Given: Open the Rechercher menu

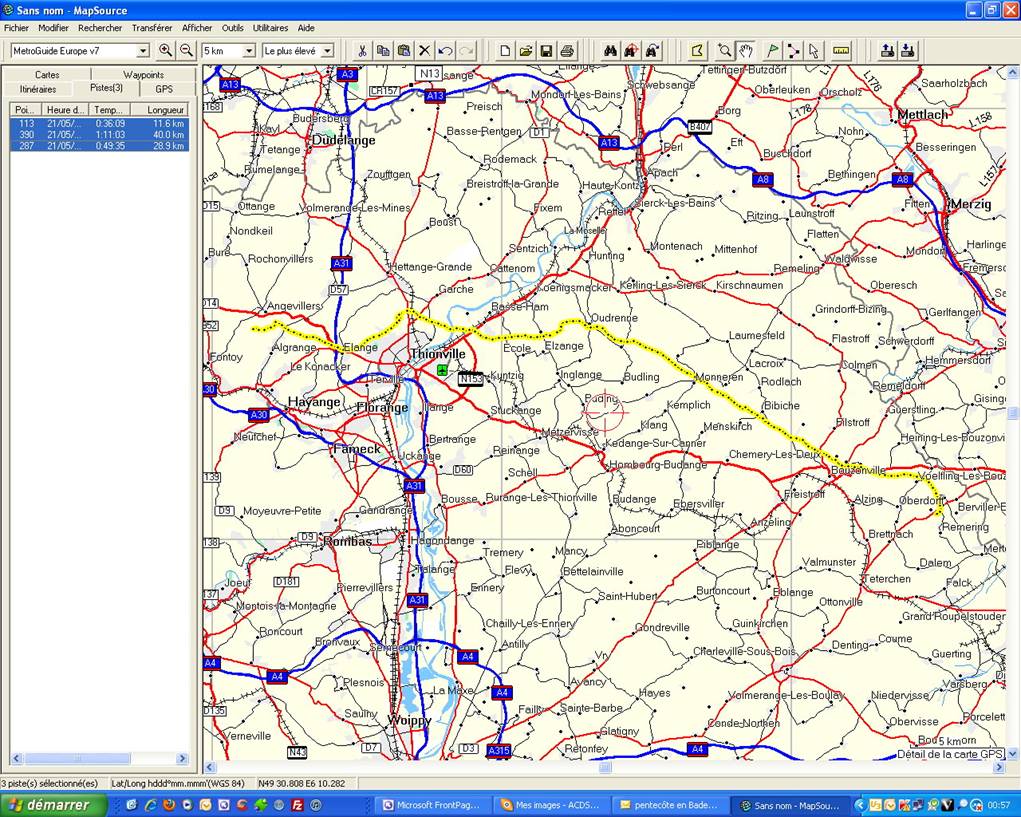Looking at the screenshot, I should click(100, 28).
